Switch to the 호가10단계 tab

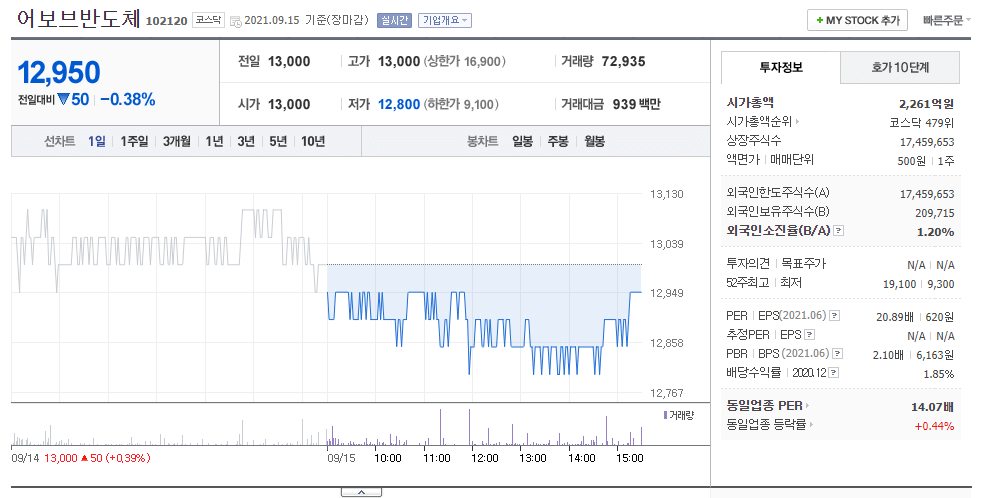[900, 67]
